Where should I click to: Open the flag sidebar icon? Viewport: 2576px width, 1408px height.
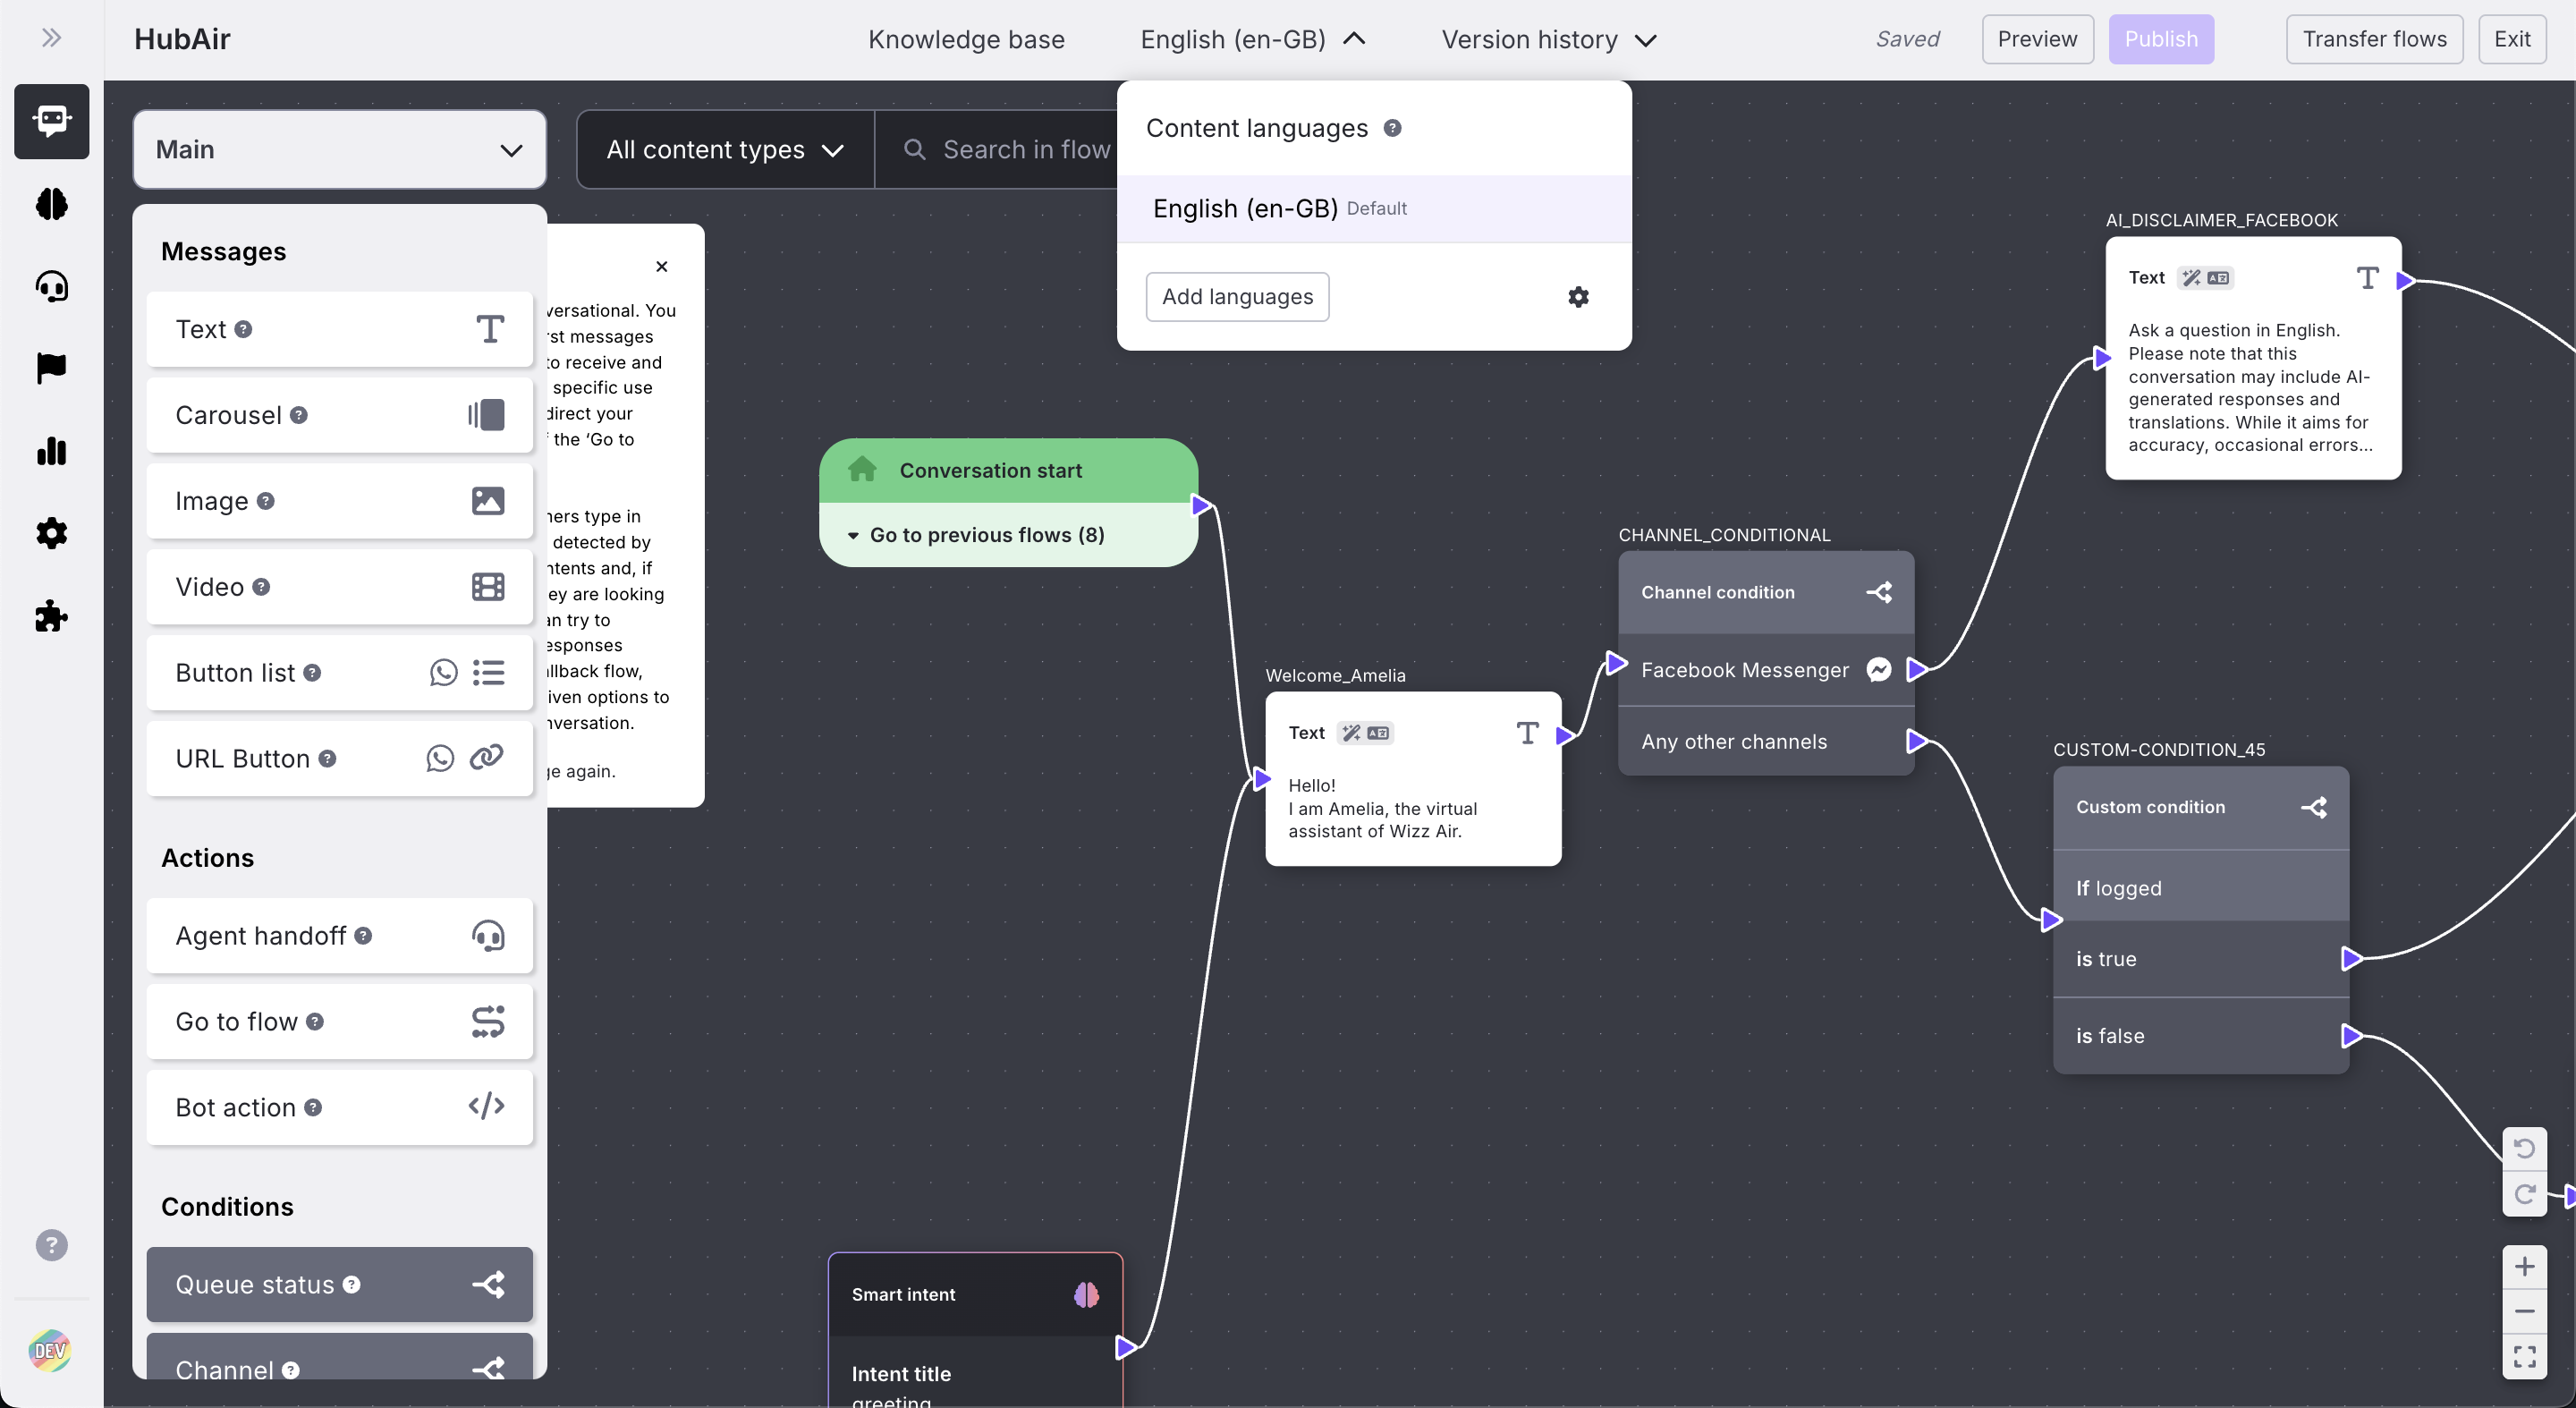point(51,368)
